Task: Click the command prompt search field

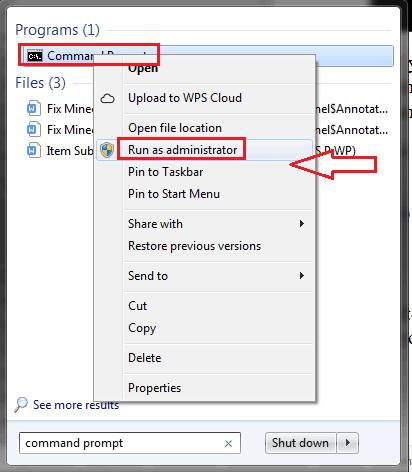Action: pyautogui.click(x=130, y=443)
